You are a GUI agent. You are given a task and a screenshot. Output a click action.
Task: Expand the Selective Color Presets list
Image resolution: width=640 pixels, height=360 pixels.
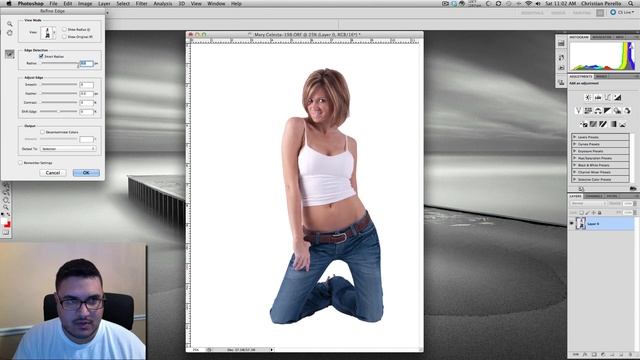click(x=575, y=180)
